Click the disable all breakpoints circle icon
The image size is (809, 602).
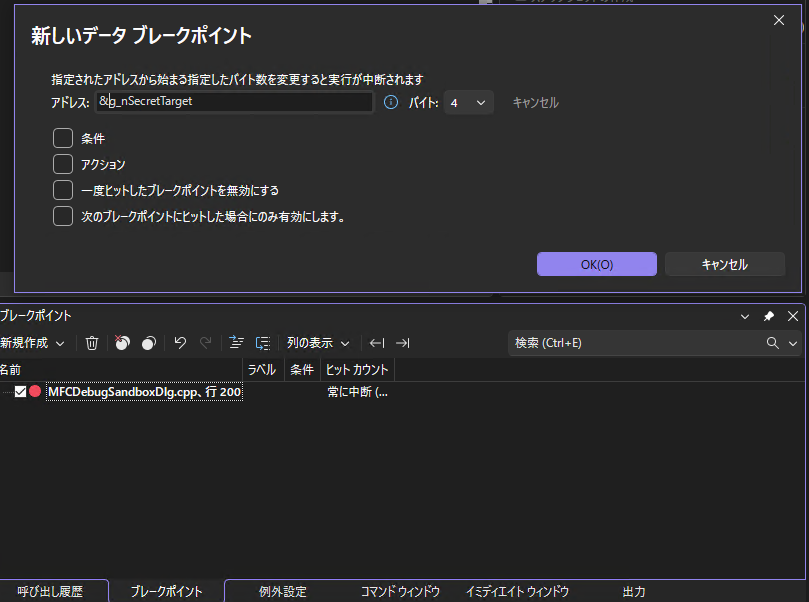(x=148, y=343)
